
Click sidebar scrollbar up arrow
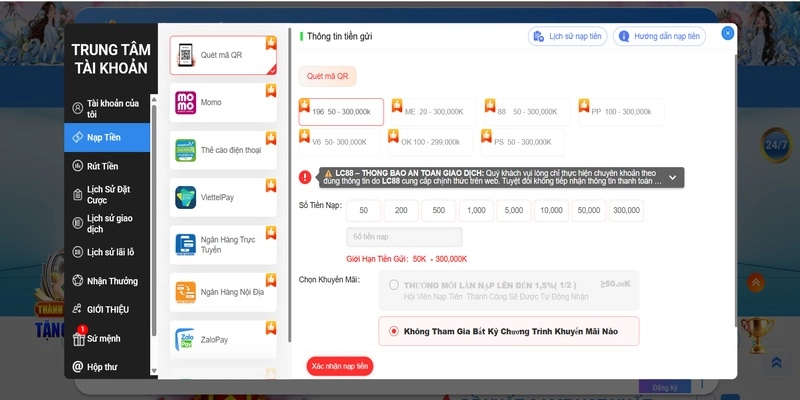[x=154, y=98]
